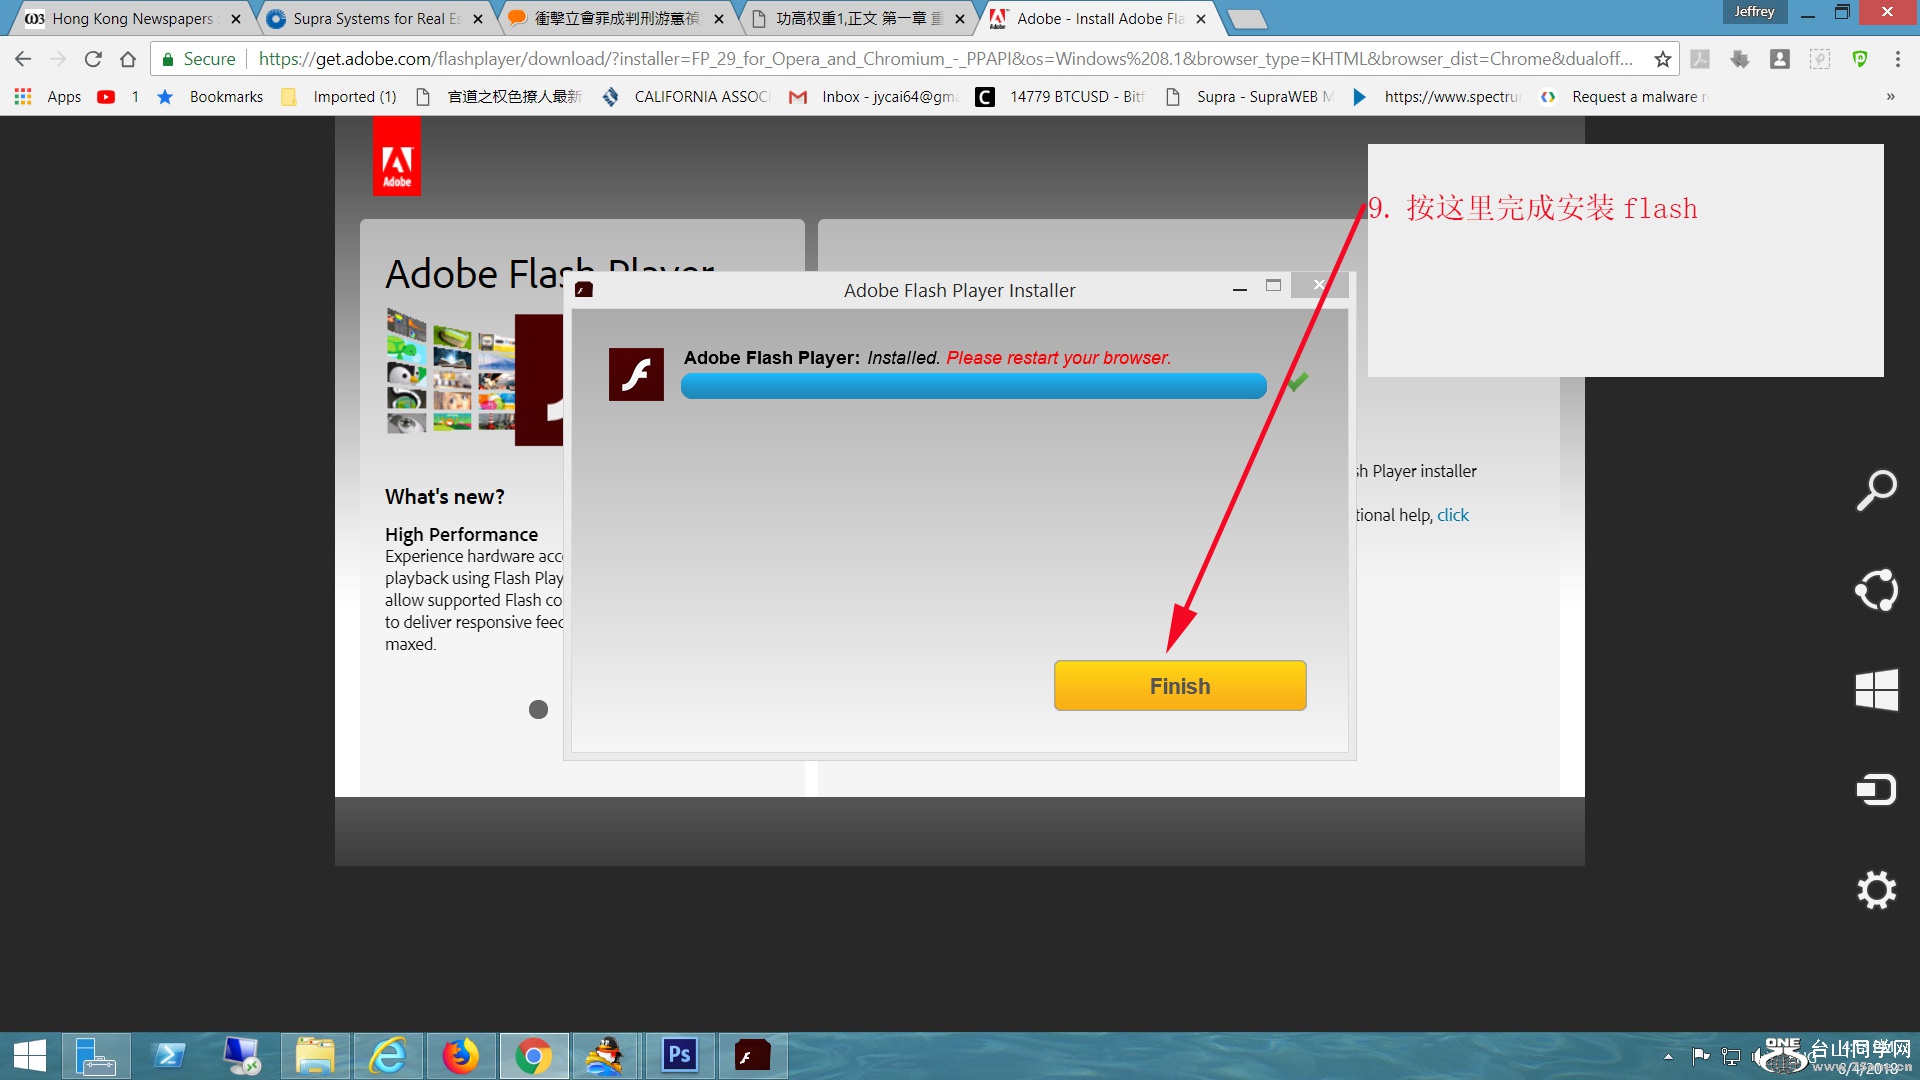Open Jeffrey profile button

(x=1754, y=12)
